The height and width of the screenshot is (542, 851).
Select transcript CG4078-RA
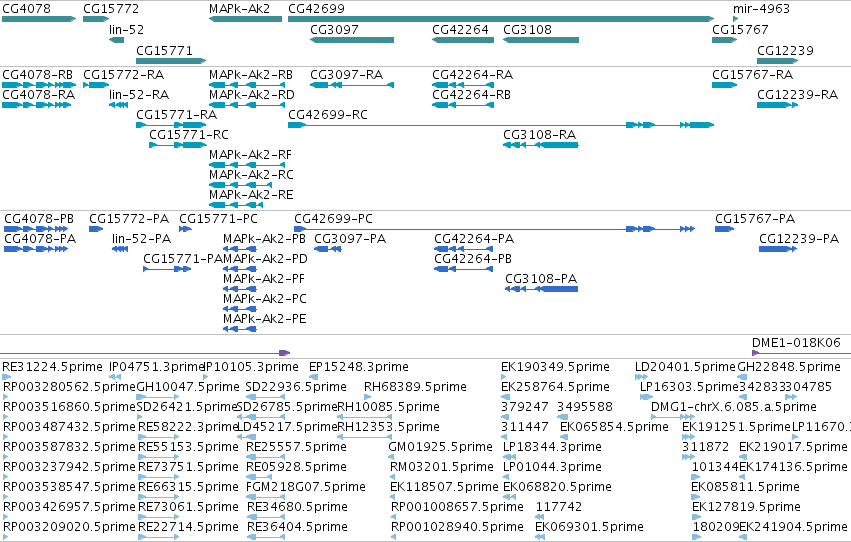click(39, 95)
